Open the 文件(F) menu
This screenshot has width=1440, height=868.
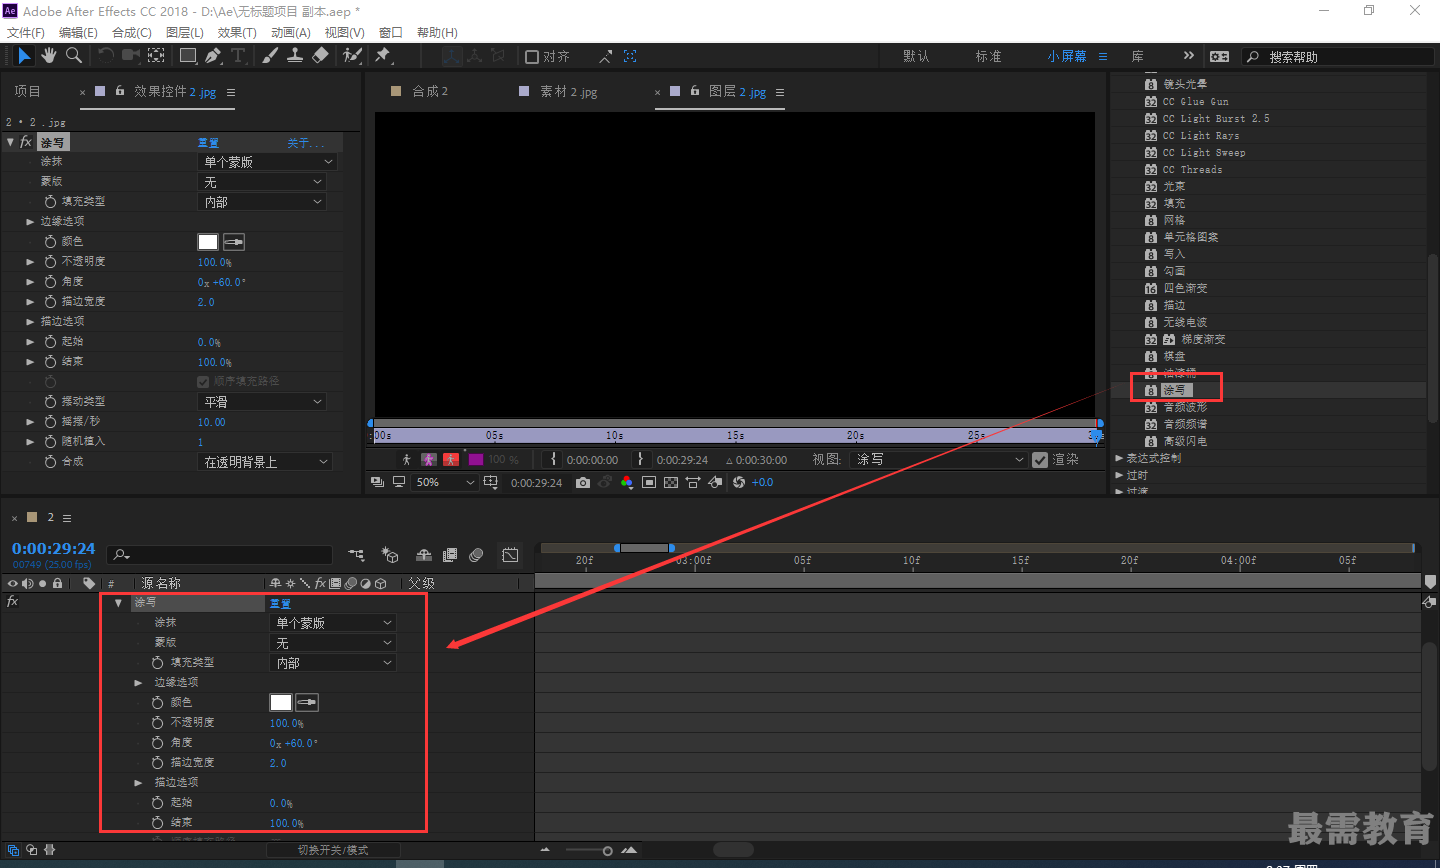click(25, 33)
